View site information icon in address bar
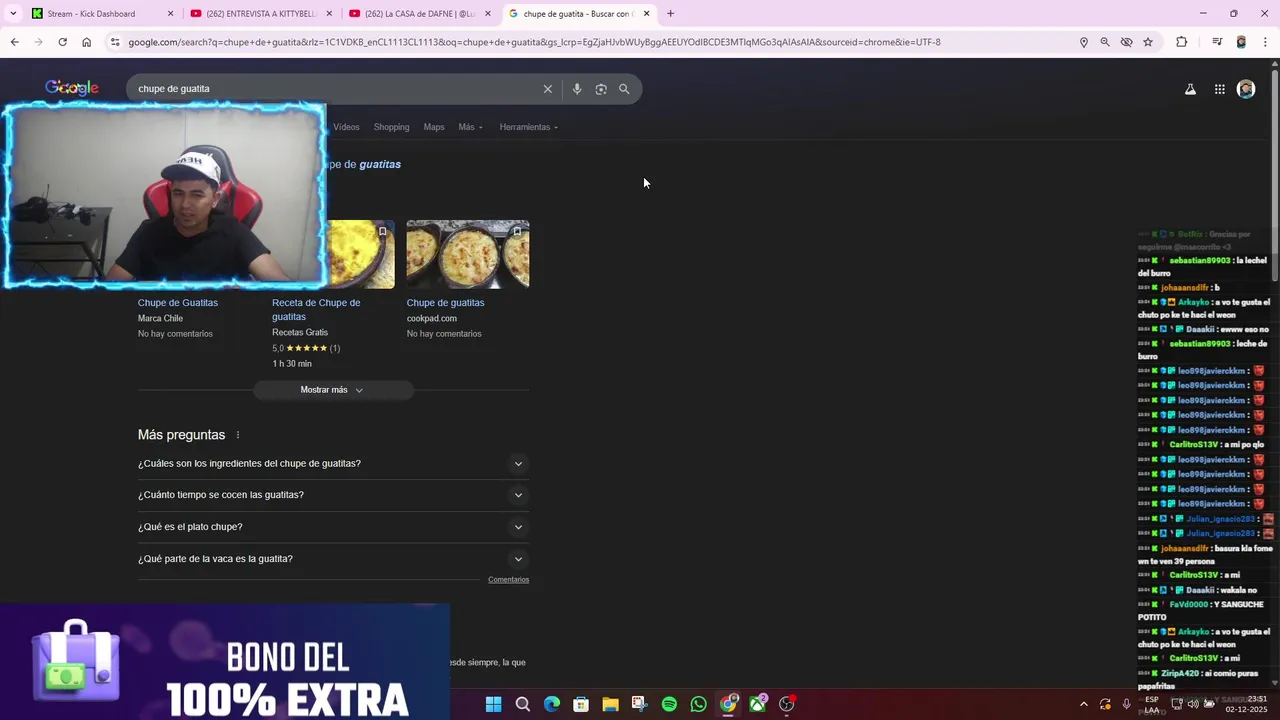1280x720 pixels. coord(115,42)
